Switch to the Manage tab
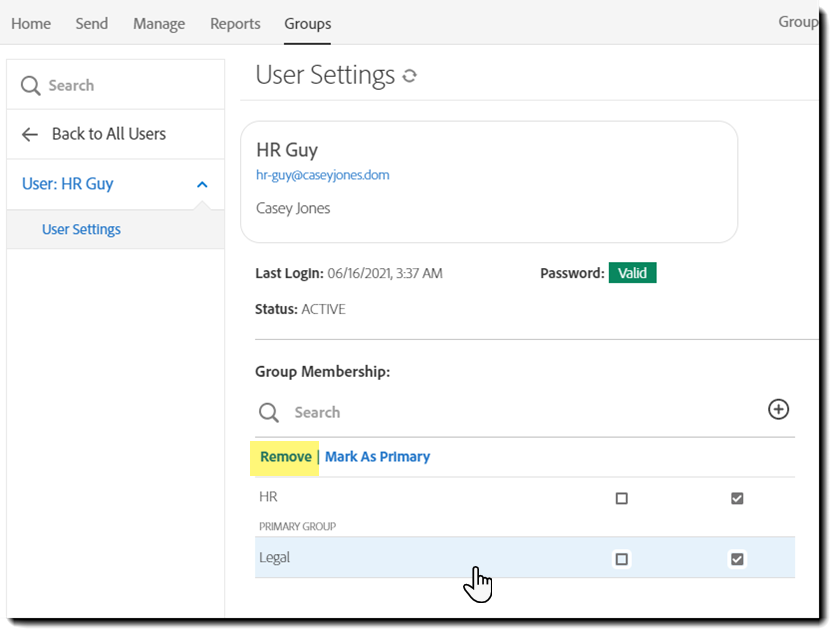Screen dimensions: 830x629 click(x=158, y=23)
